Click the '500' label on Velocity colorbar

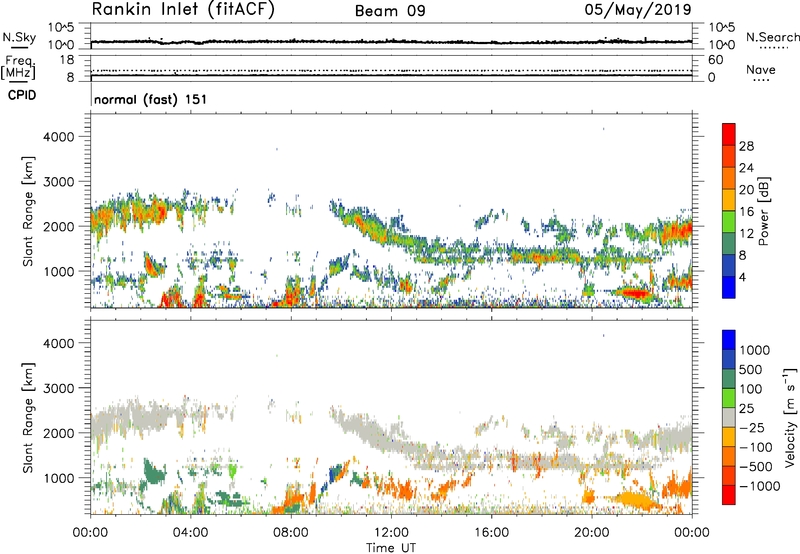coord(751,369)
